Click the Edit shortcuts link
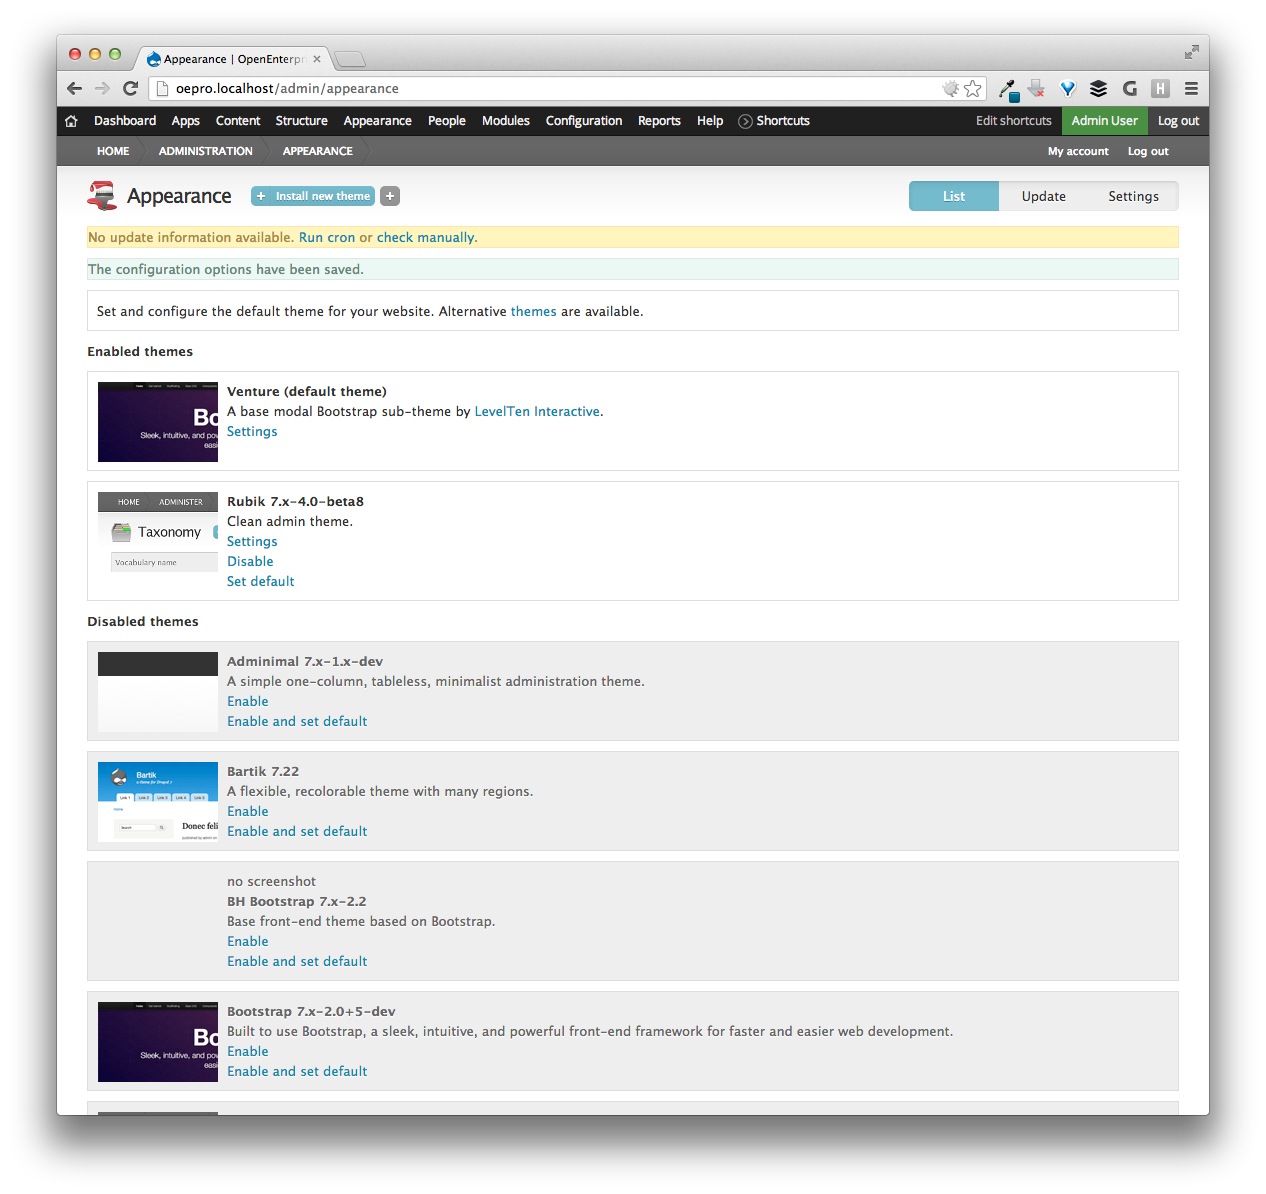The width and height of the screenshot is (1266, 1194). [1014, 121]
